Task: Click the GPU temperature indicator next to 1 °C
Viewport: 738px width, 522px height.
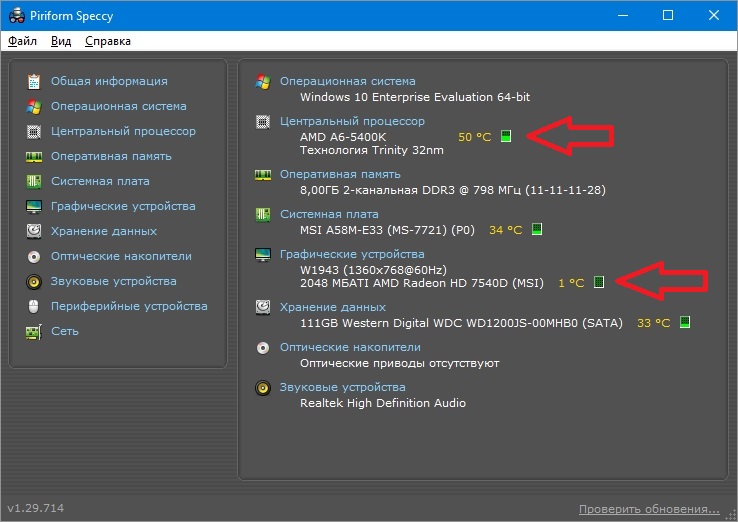Action: [x=599, y=283]
